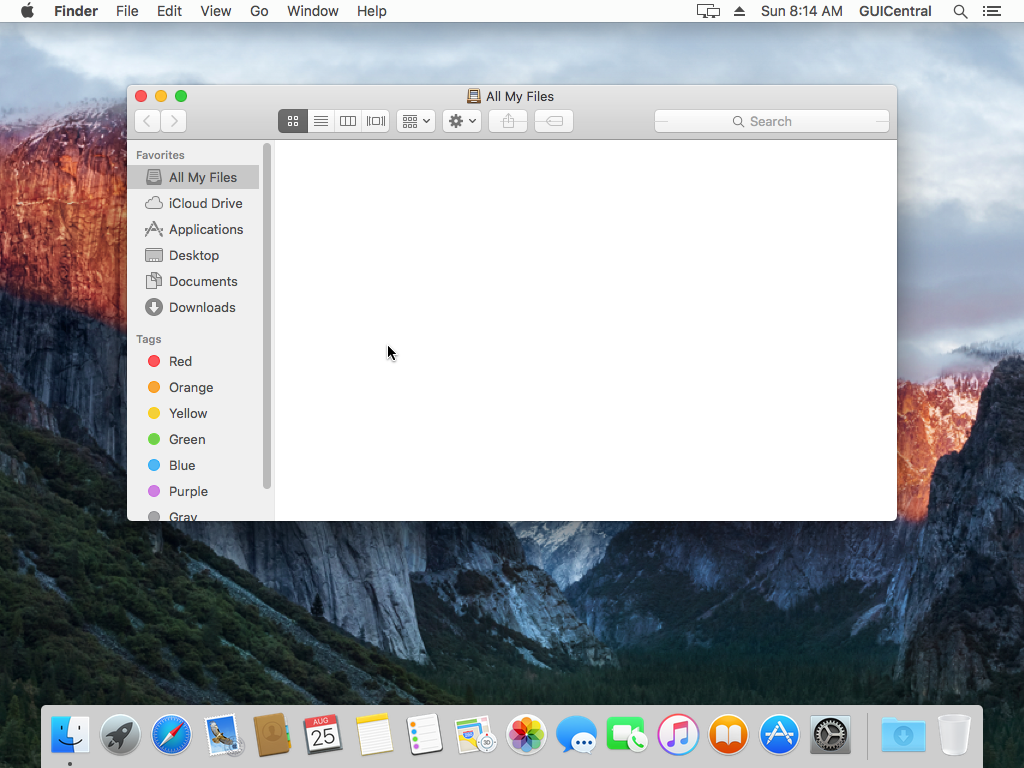The width and height of the screenshot is (1024, 768).
Task: Open iTunes from the Dock
Action: pyautogui.click(x=678, y=735)
